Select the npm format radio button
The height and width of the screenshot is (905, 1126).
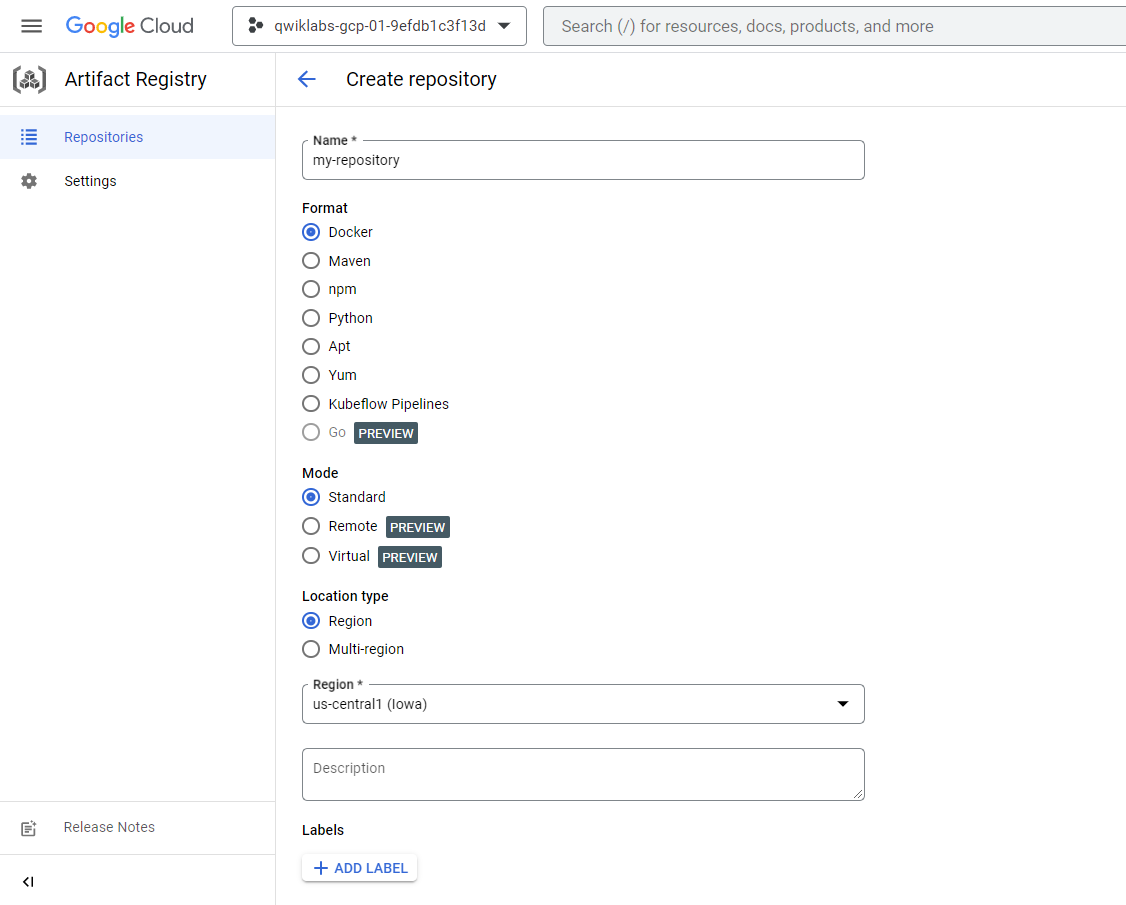[x=311, y=289]
